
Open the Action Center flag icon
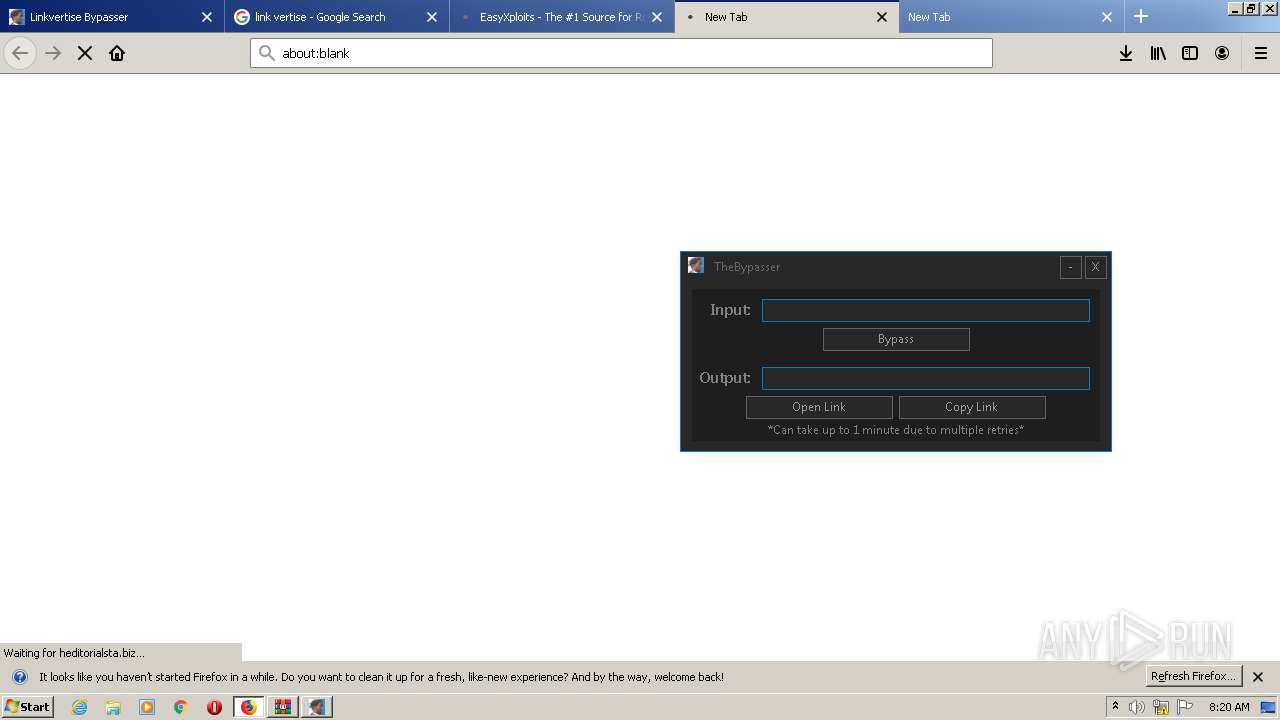pyautogui.click(x=1185, y=707)
